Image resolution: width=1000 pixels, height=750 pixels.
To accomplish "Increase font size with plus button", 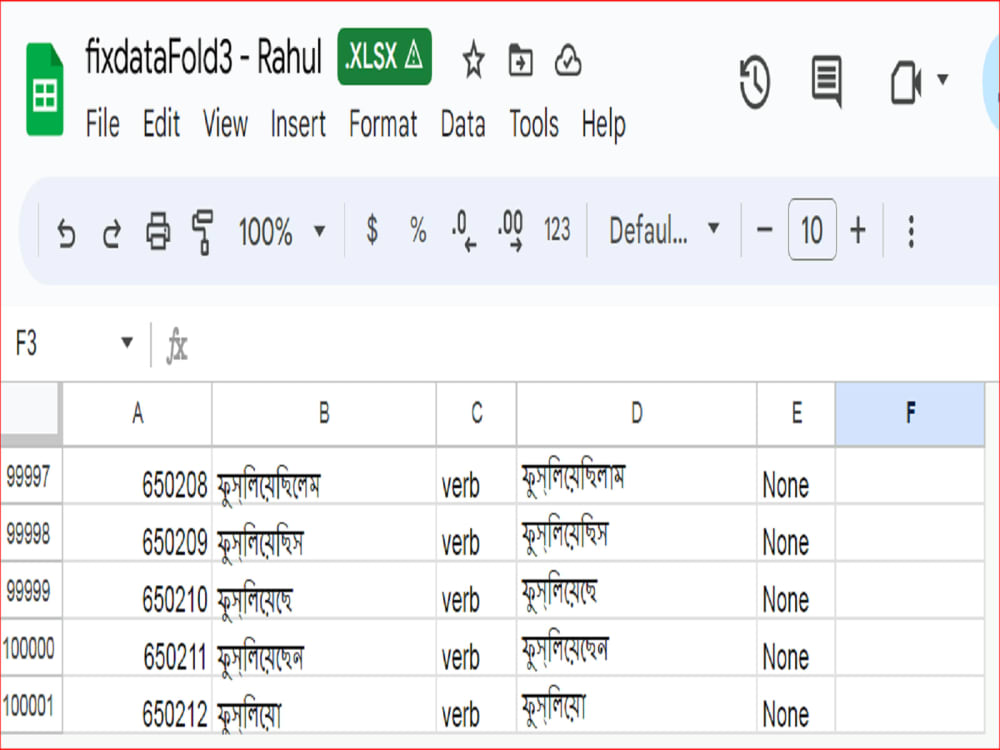I will click(x=858, y=230).
